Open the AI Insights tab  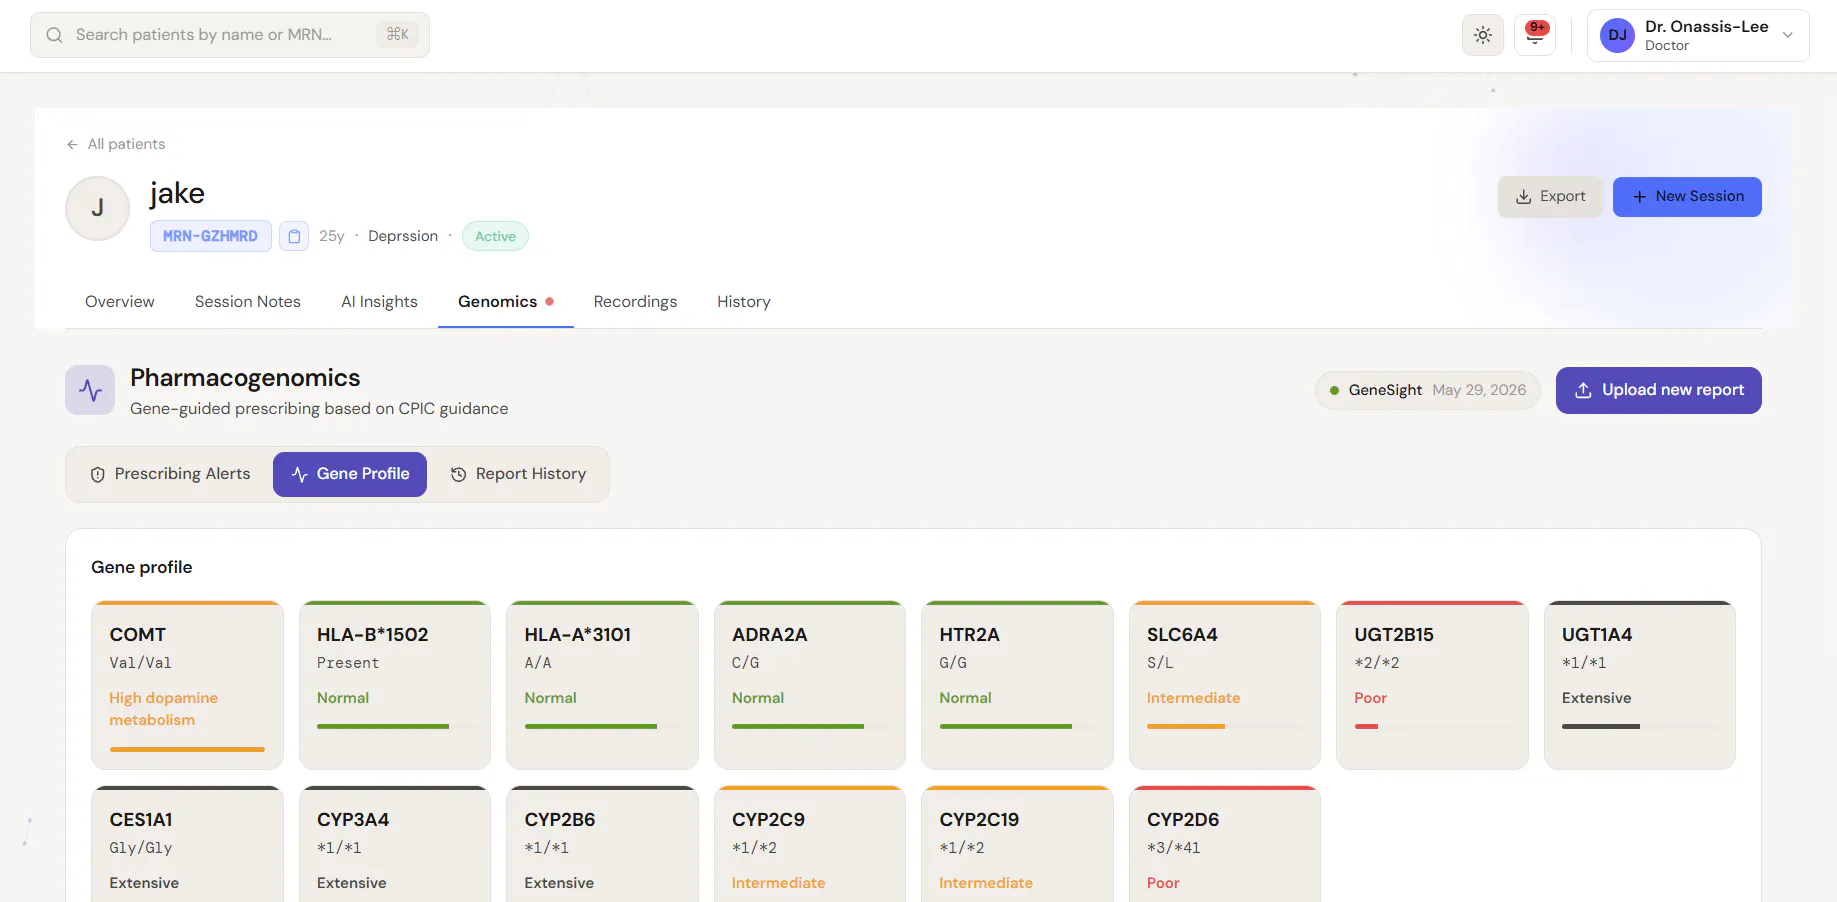379,302
